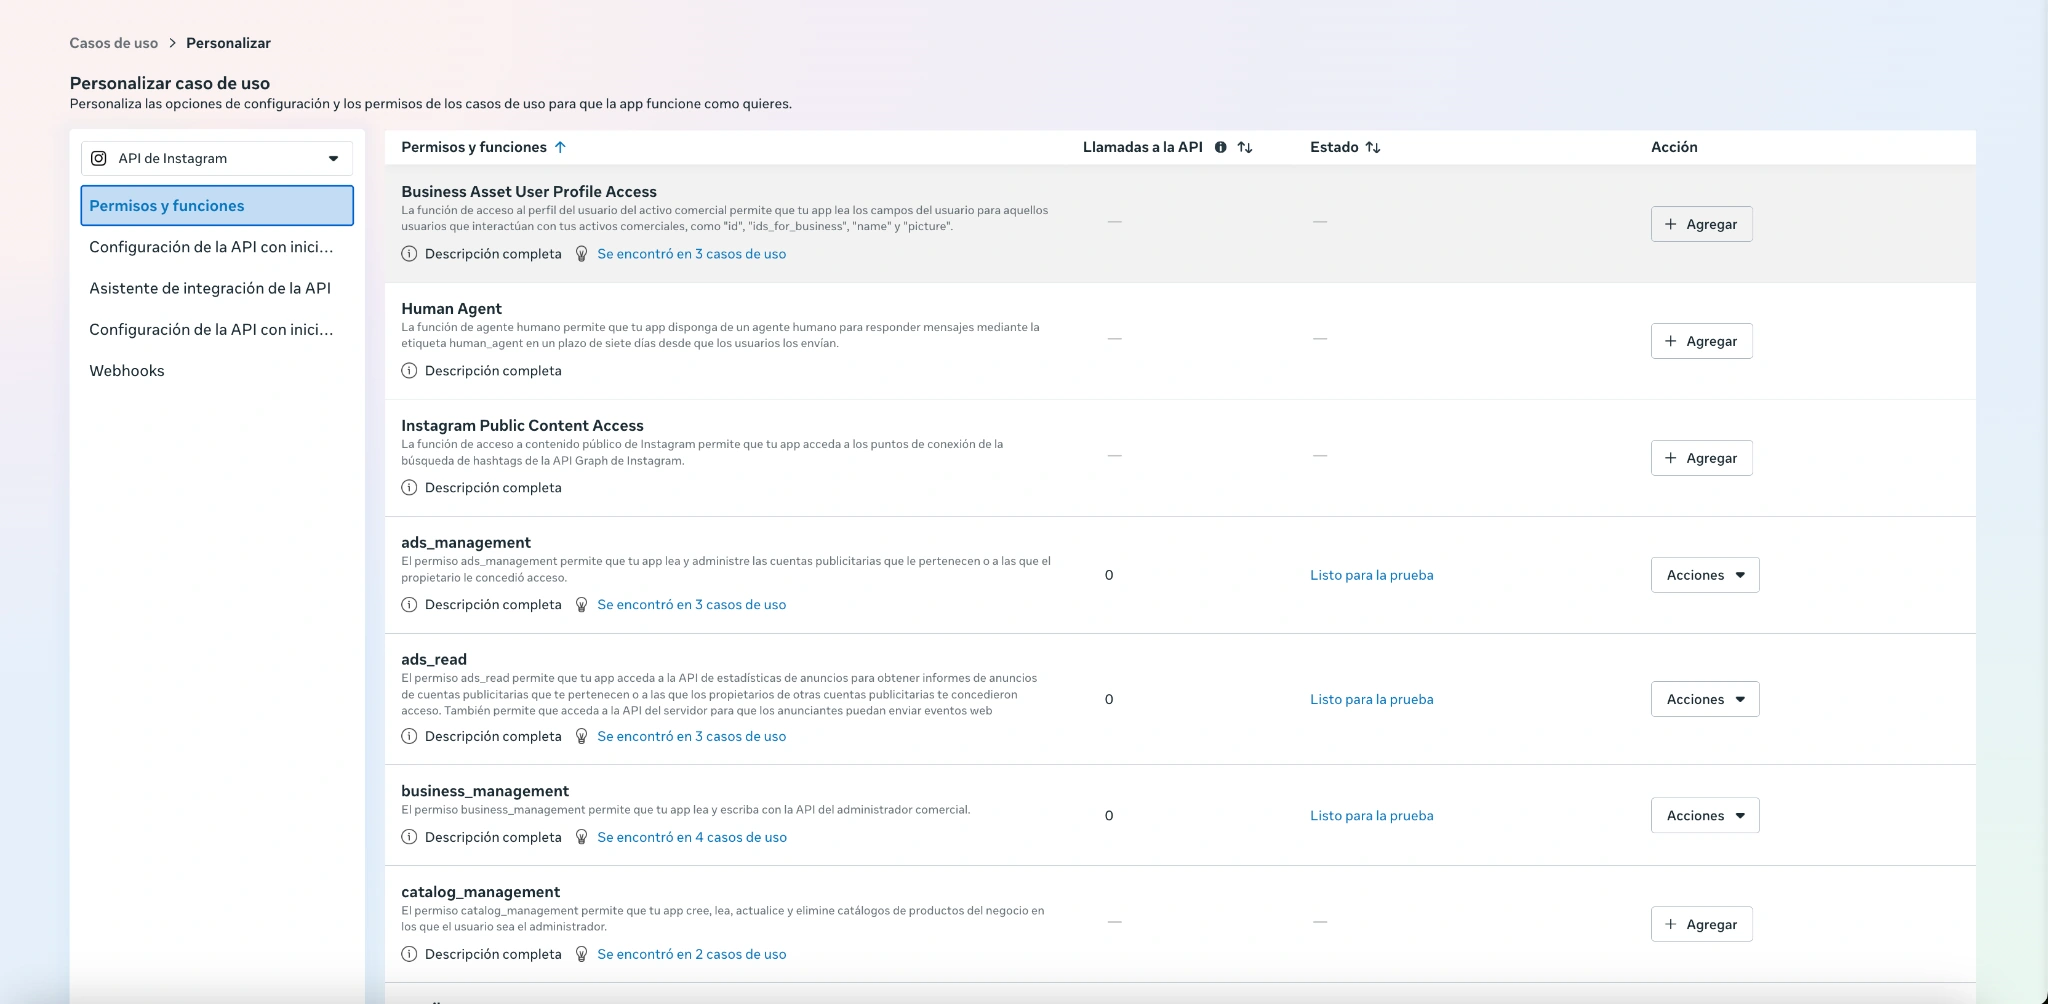The height and width of the screenshot is (1004, 2048).
Task: Open 'Se encontró en 4 casos de uso' link
Action: (x=692, y=837)
